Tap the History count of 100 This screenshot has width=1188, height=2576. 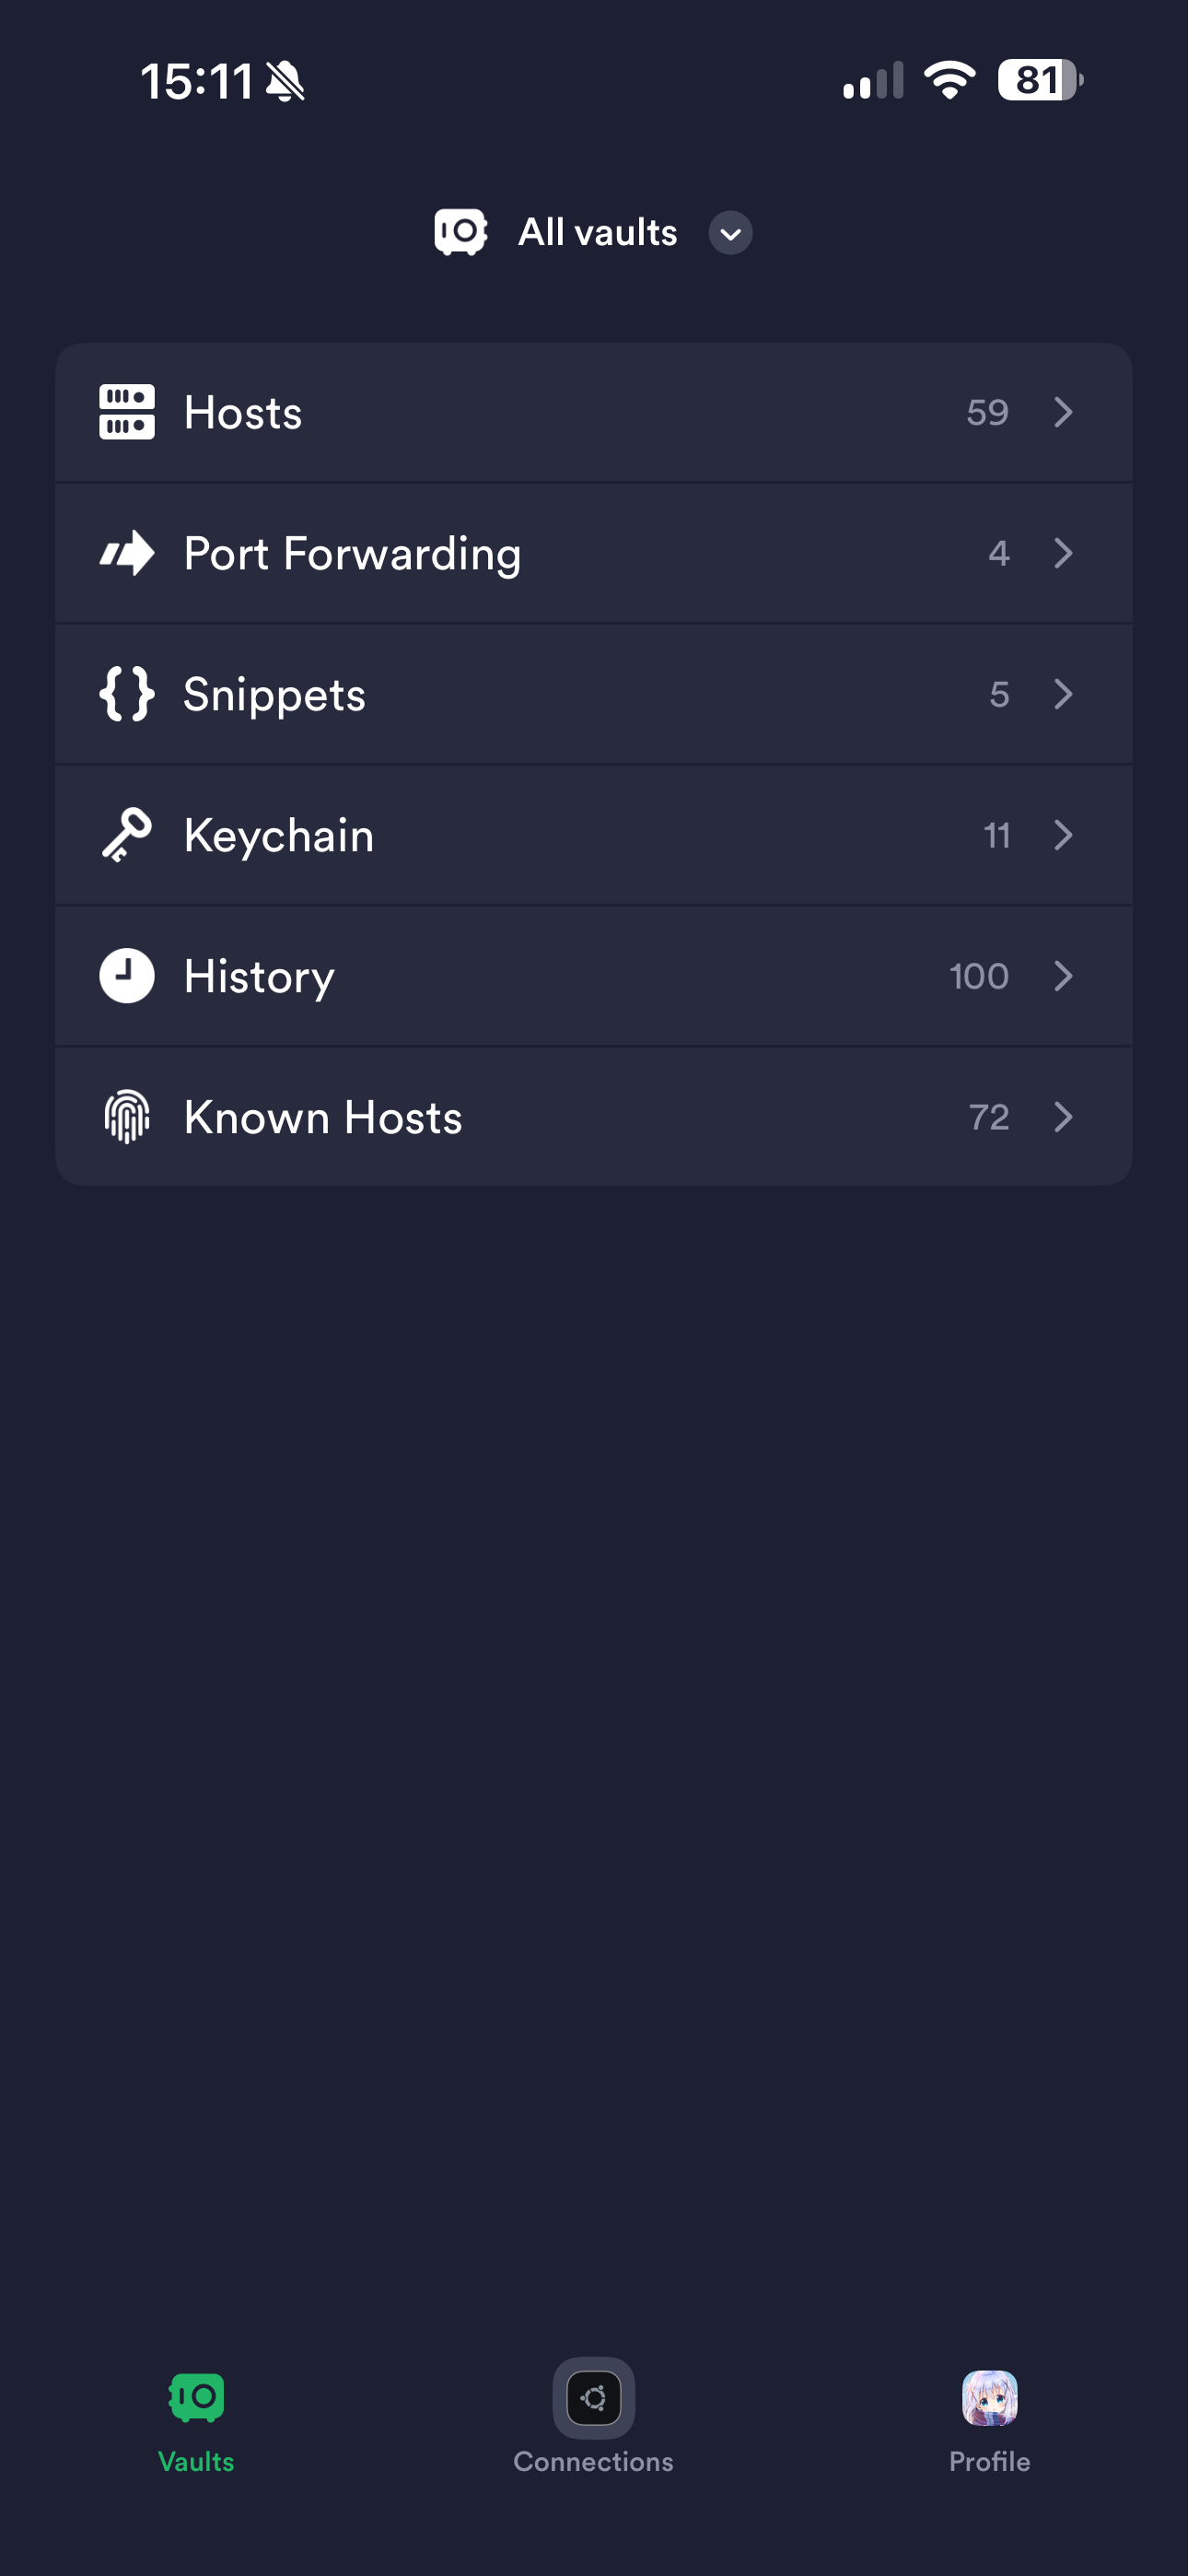pos(979,976)
